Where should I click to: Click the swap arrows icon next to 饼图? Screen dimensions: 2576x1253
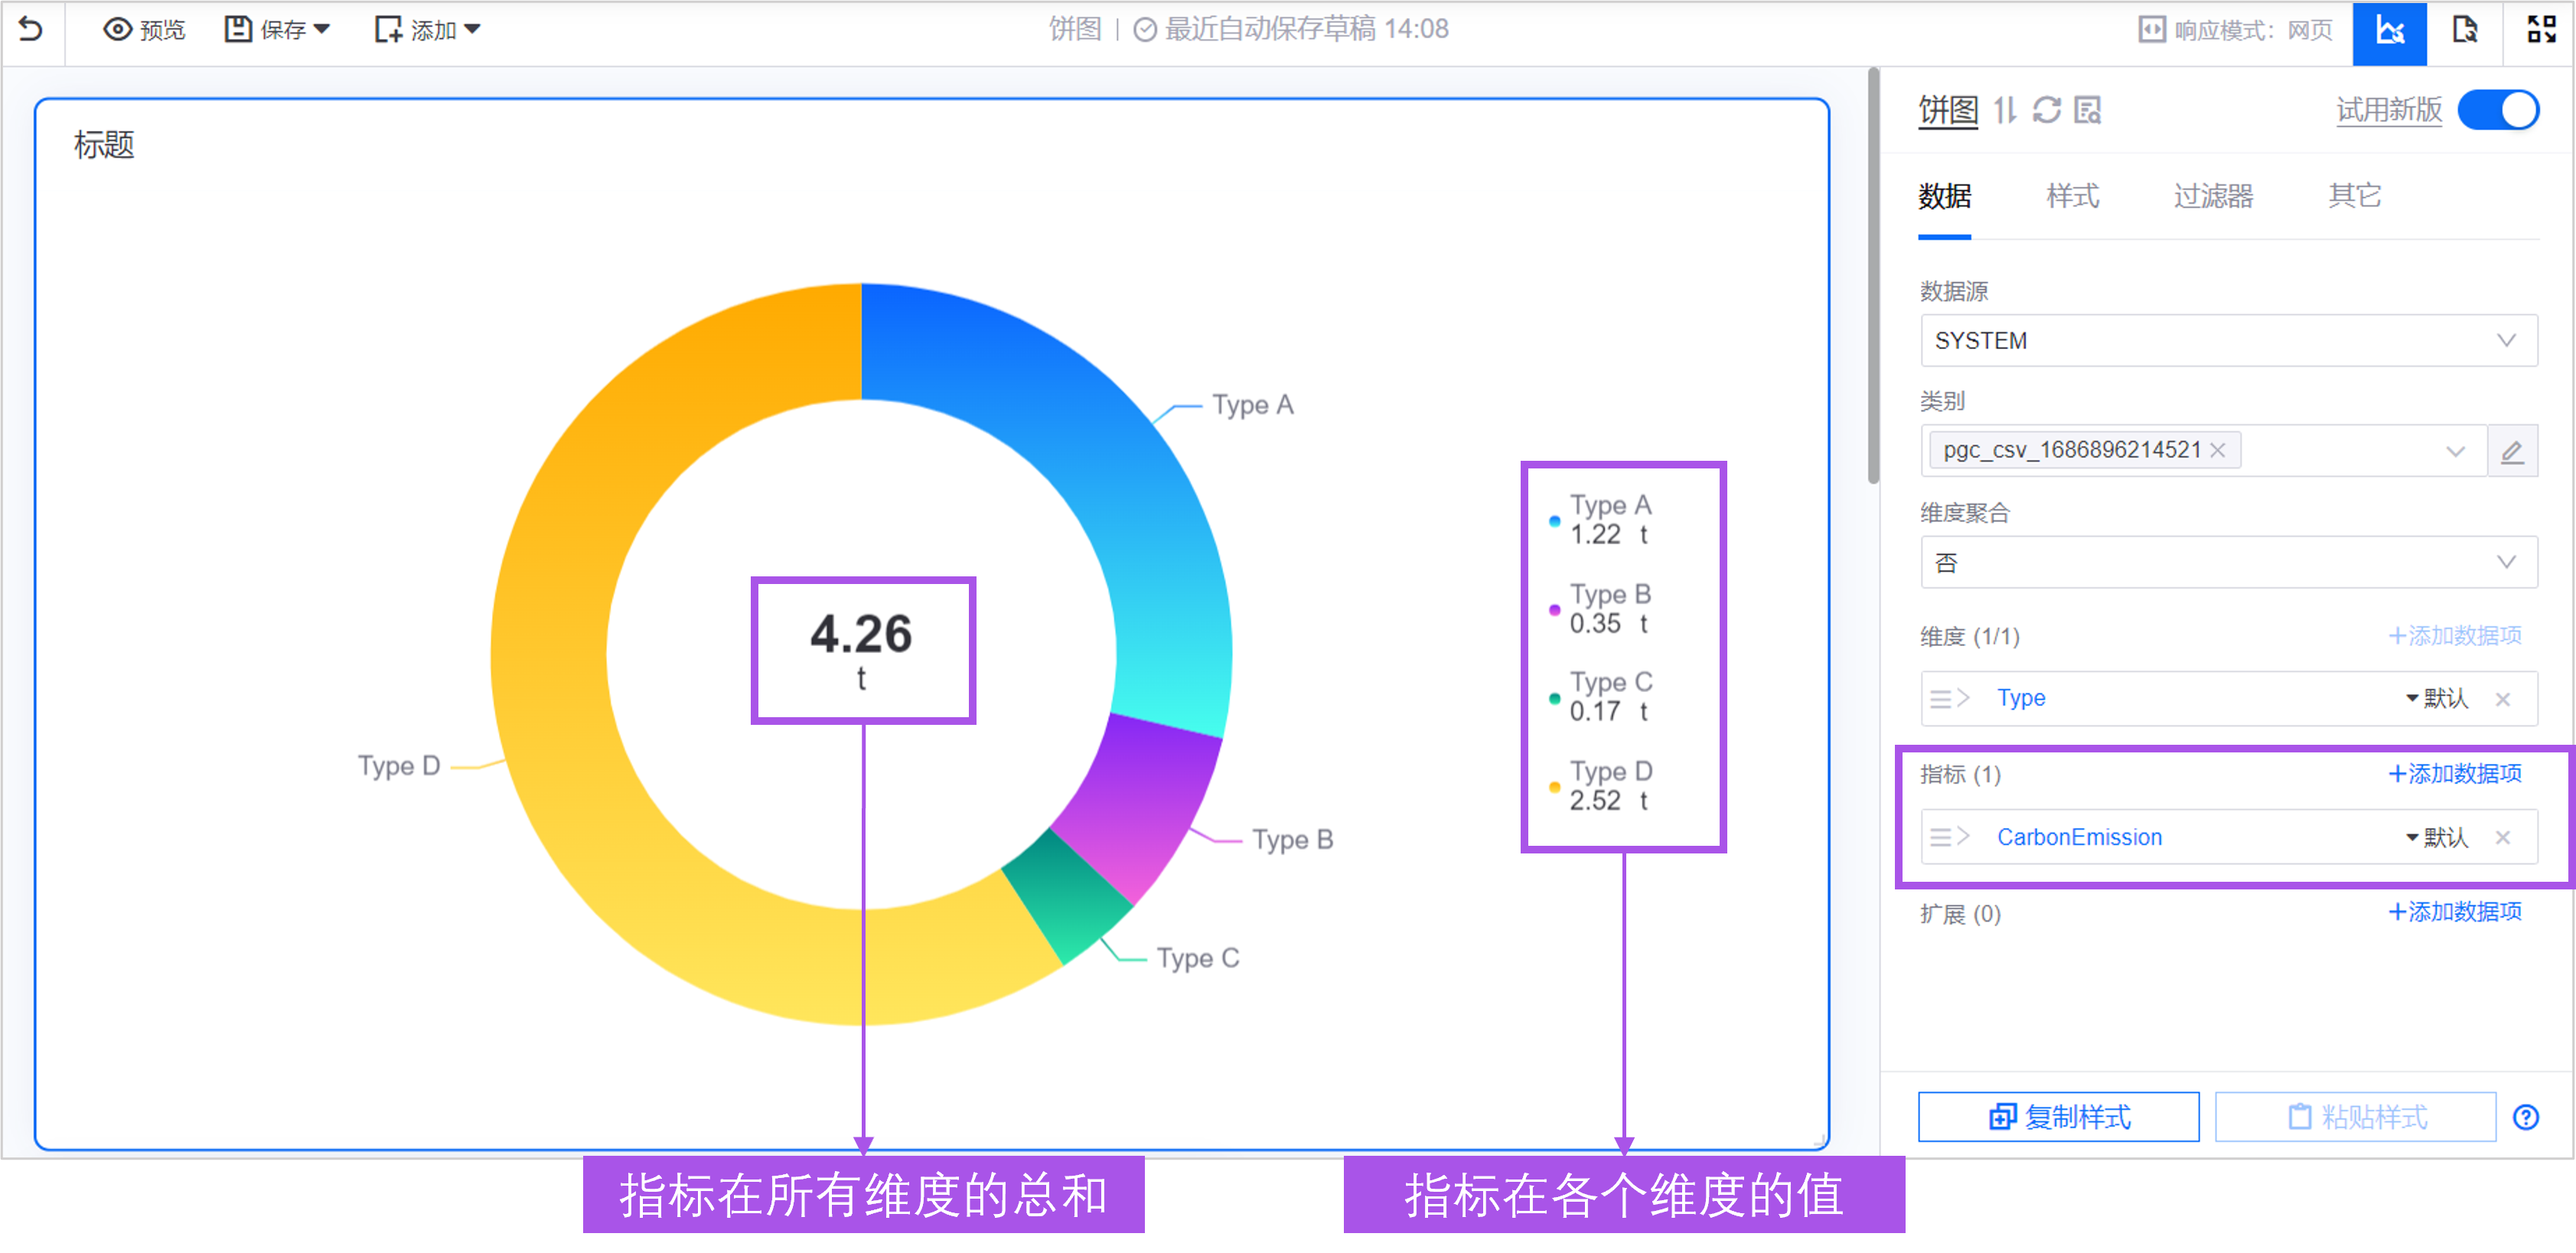(2005, 109)
